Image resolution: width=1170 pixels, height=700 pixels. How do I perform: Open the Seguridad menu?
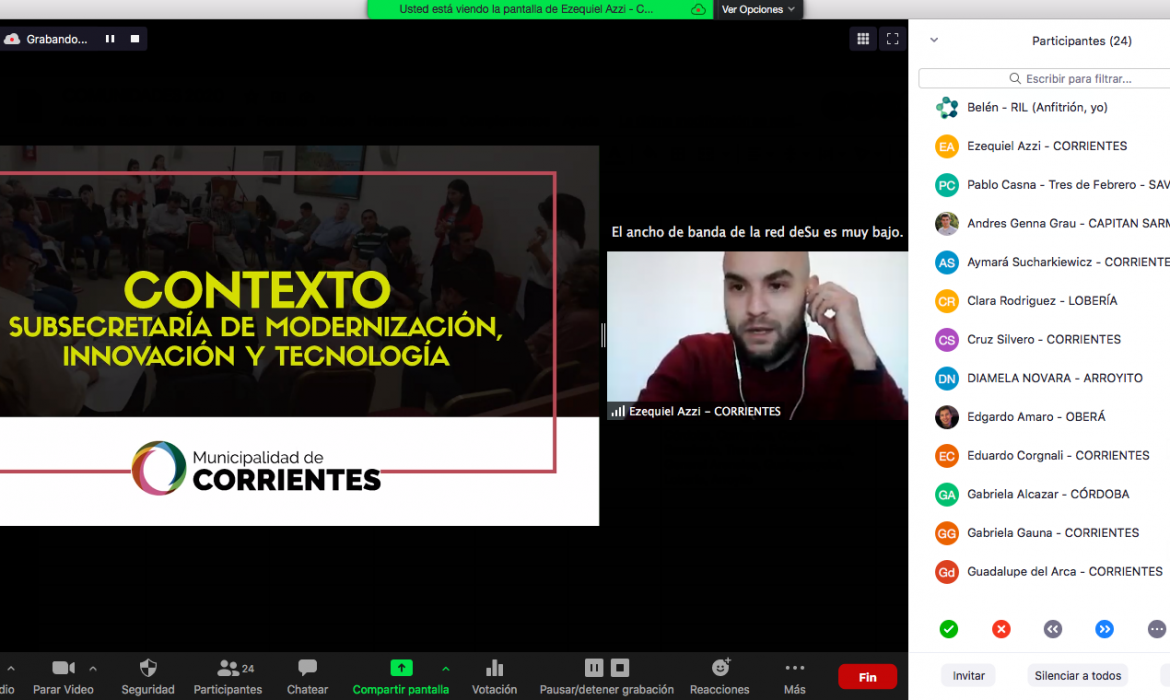tap(148, 677)
